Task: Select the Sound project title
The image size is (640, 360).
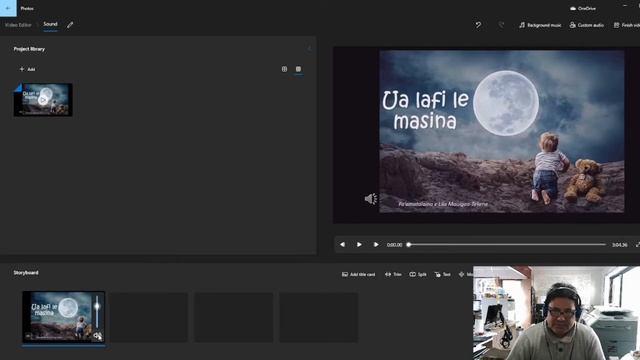Action: click(x=50, y=24)
